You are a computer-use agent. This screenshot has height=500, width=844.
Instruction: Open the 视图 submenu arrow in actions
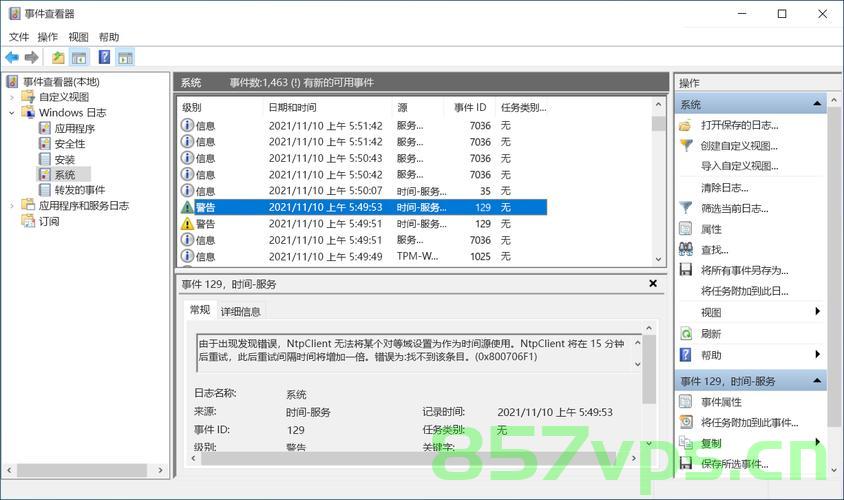pyautogui.click(x=818, y=311)
